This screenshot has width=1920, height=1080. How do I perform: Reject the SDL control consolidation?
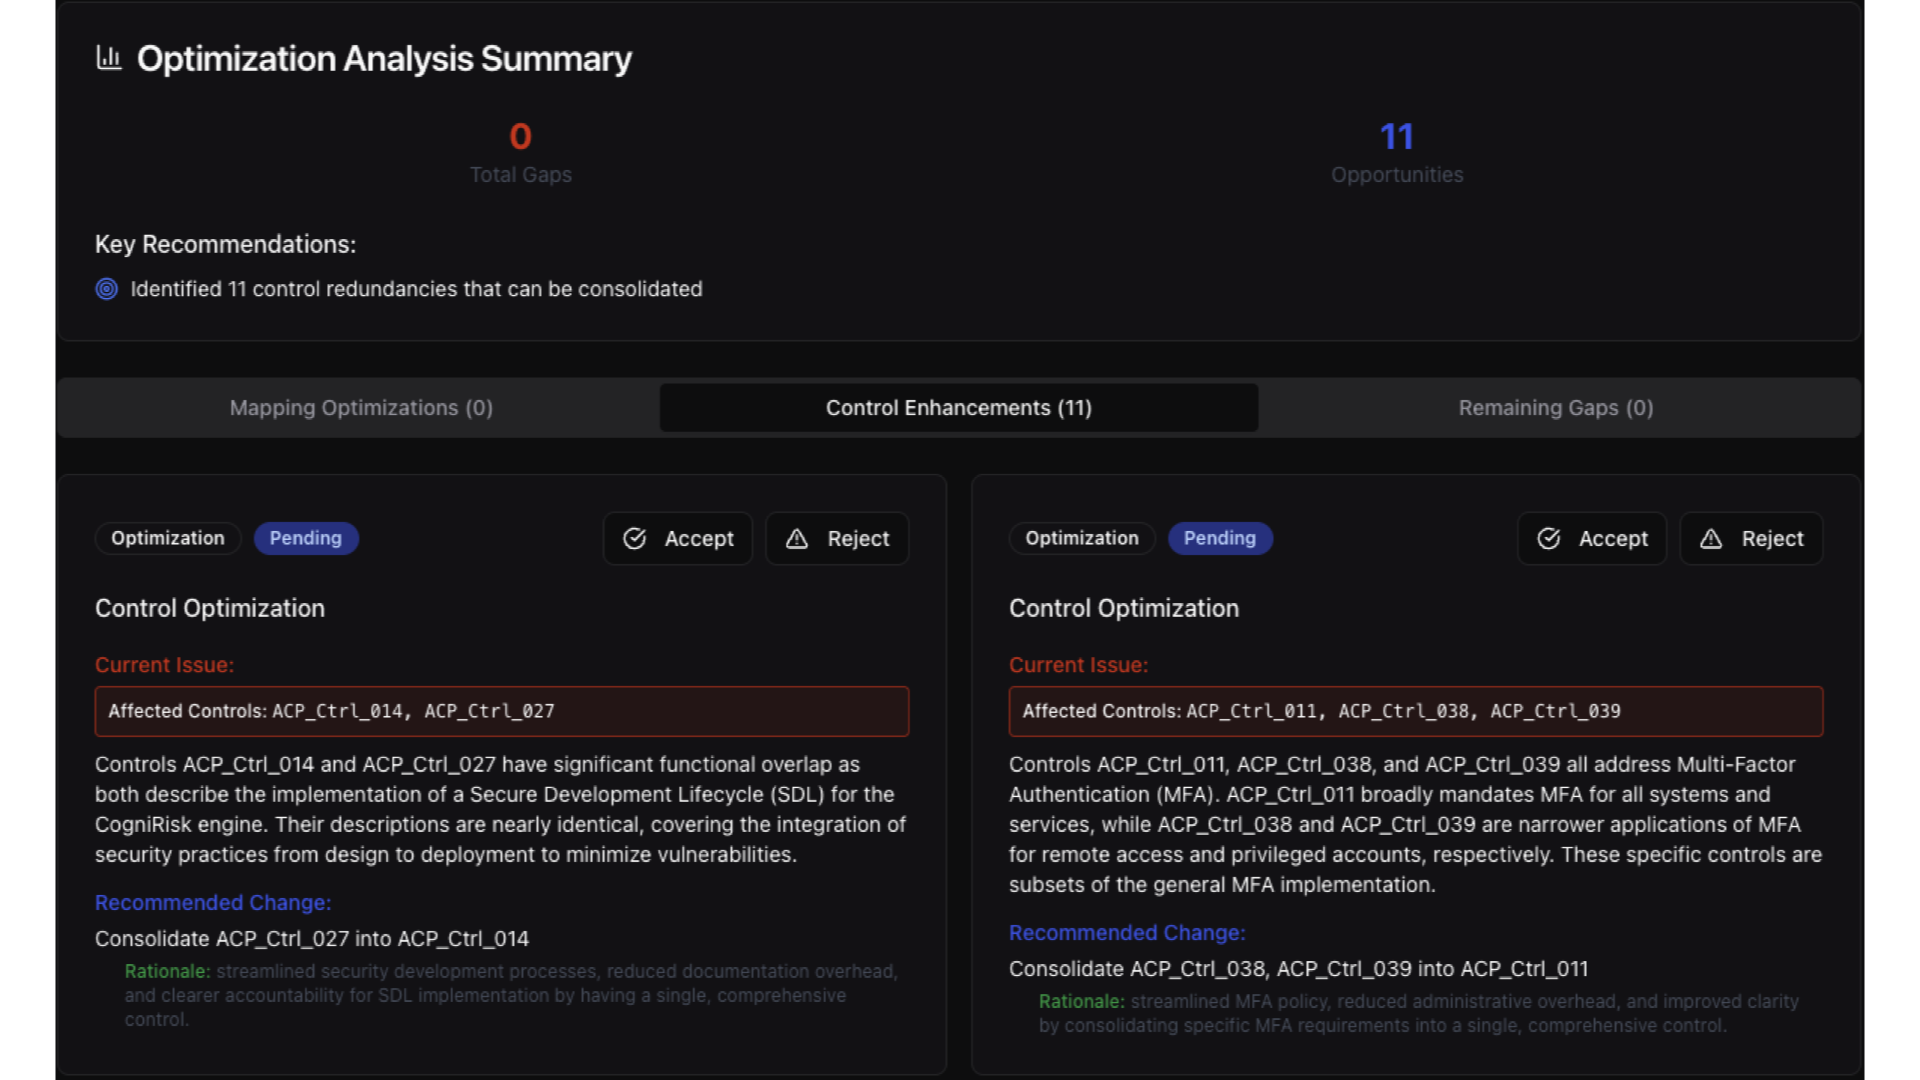pos(838,539)
